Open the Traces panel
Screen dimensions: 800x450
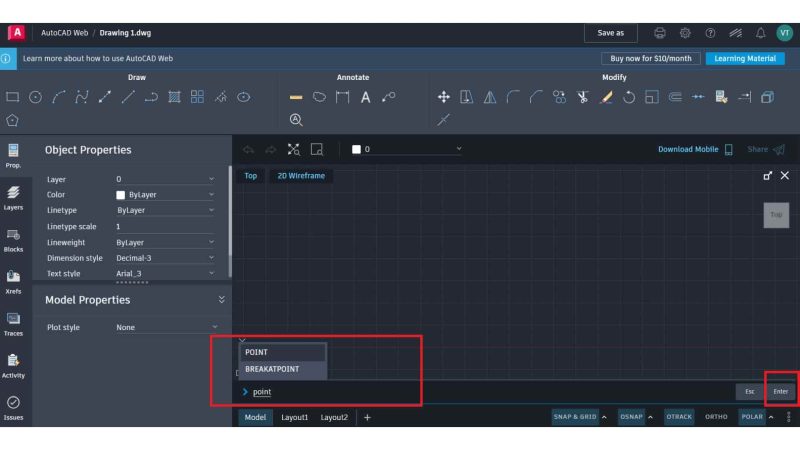[x=13, y=324]
